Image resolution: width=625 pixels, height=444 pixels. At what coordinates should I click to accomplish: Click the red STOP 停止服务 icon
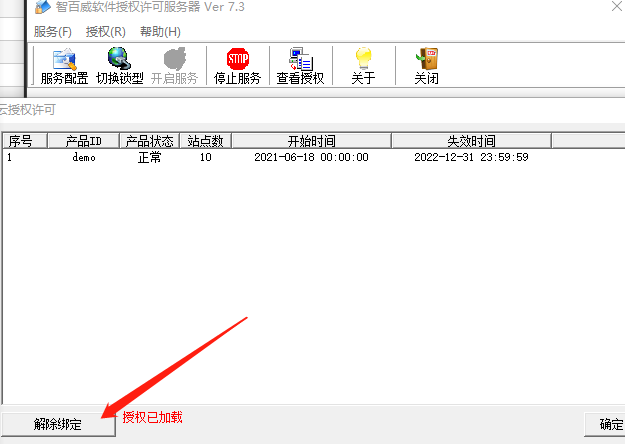pyautogui.click(x=237, y=66)
